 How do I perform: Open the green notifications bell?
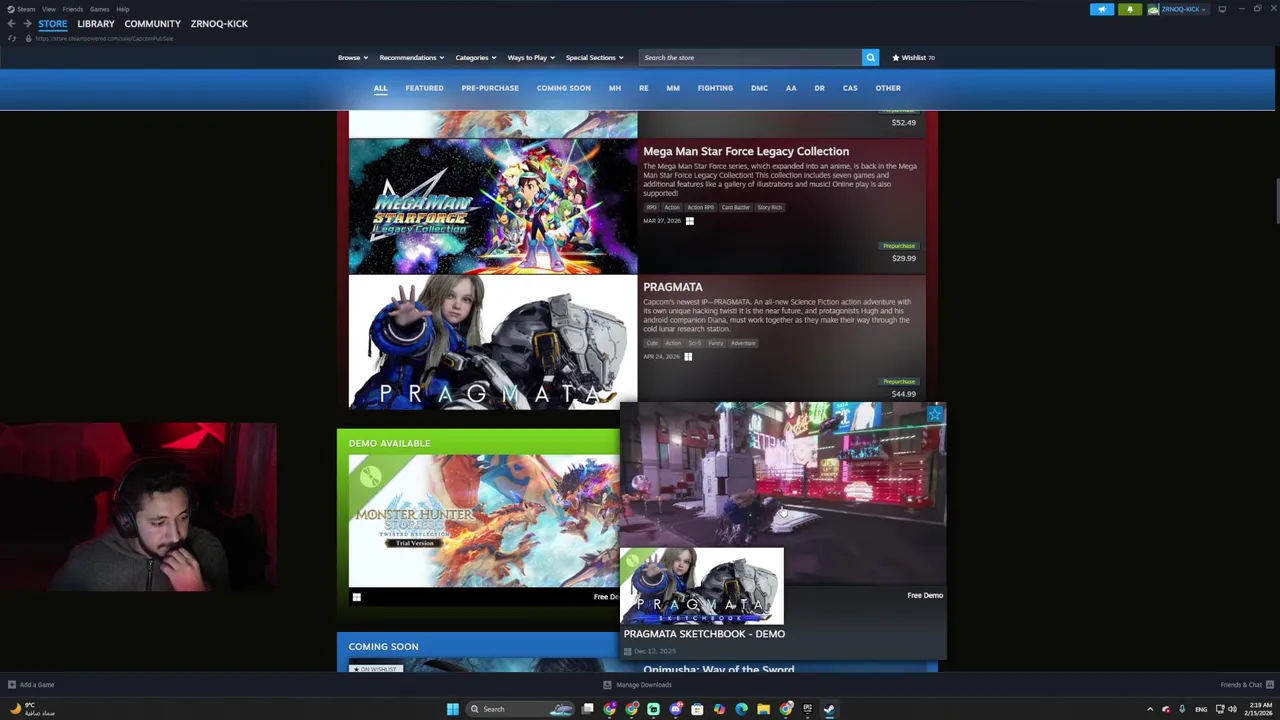click(x=1130, y=9)
